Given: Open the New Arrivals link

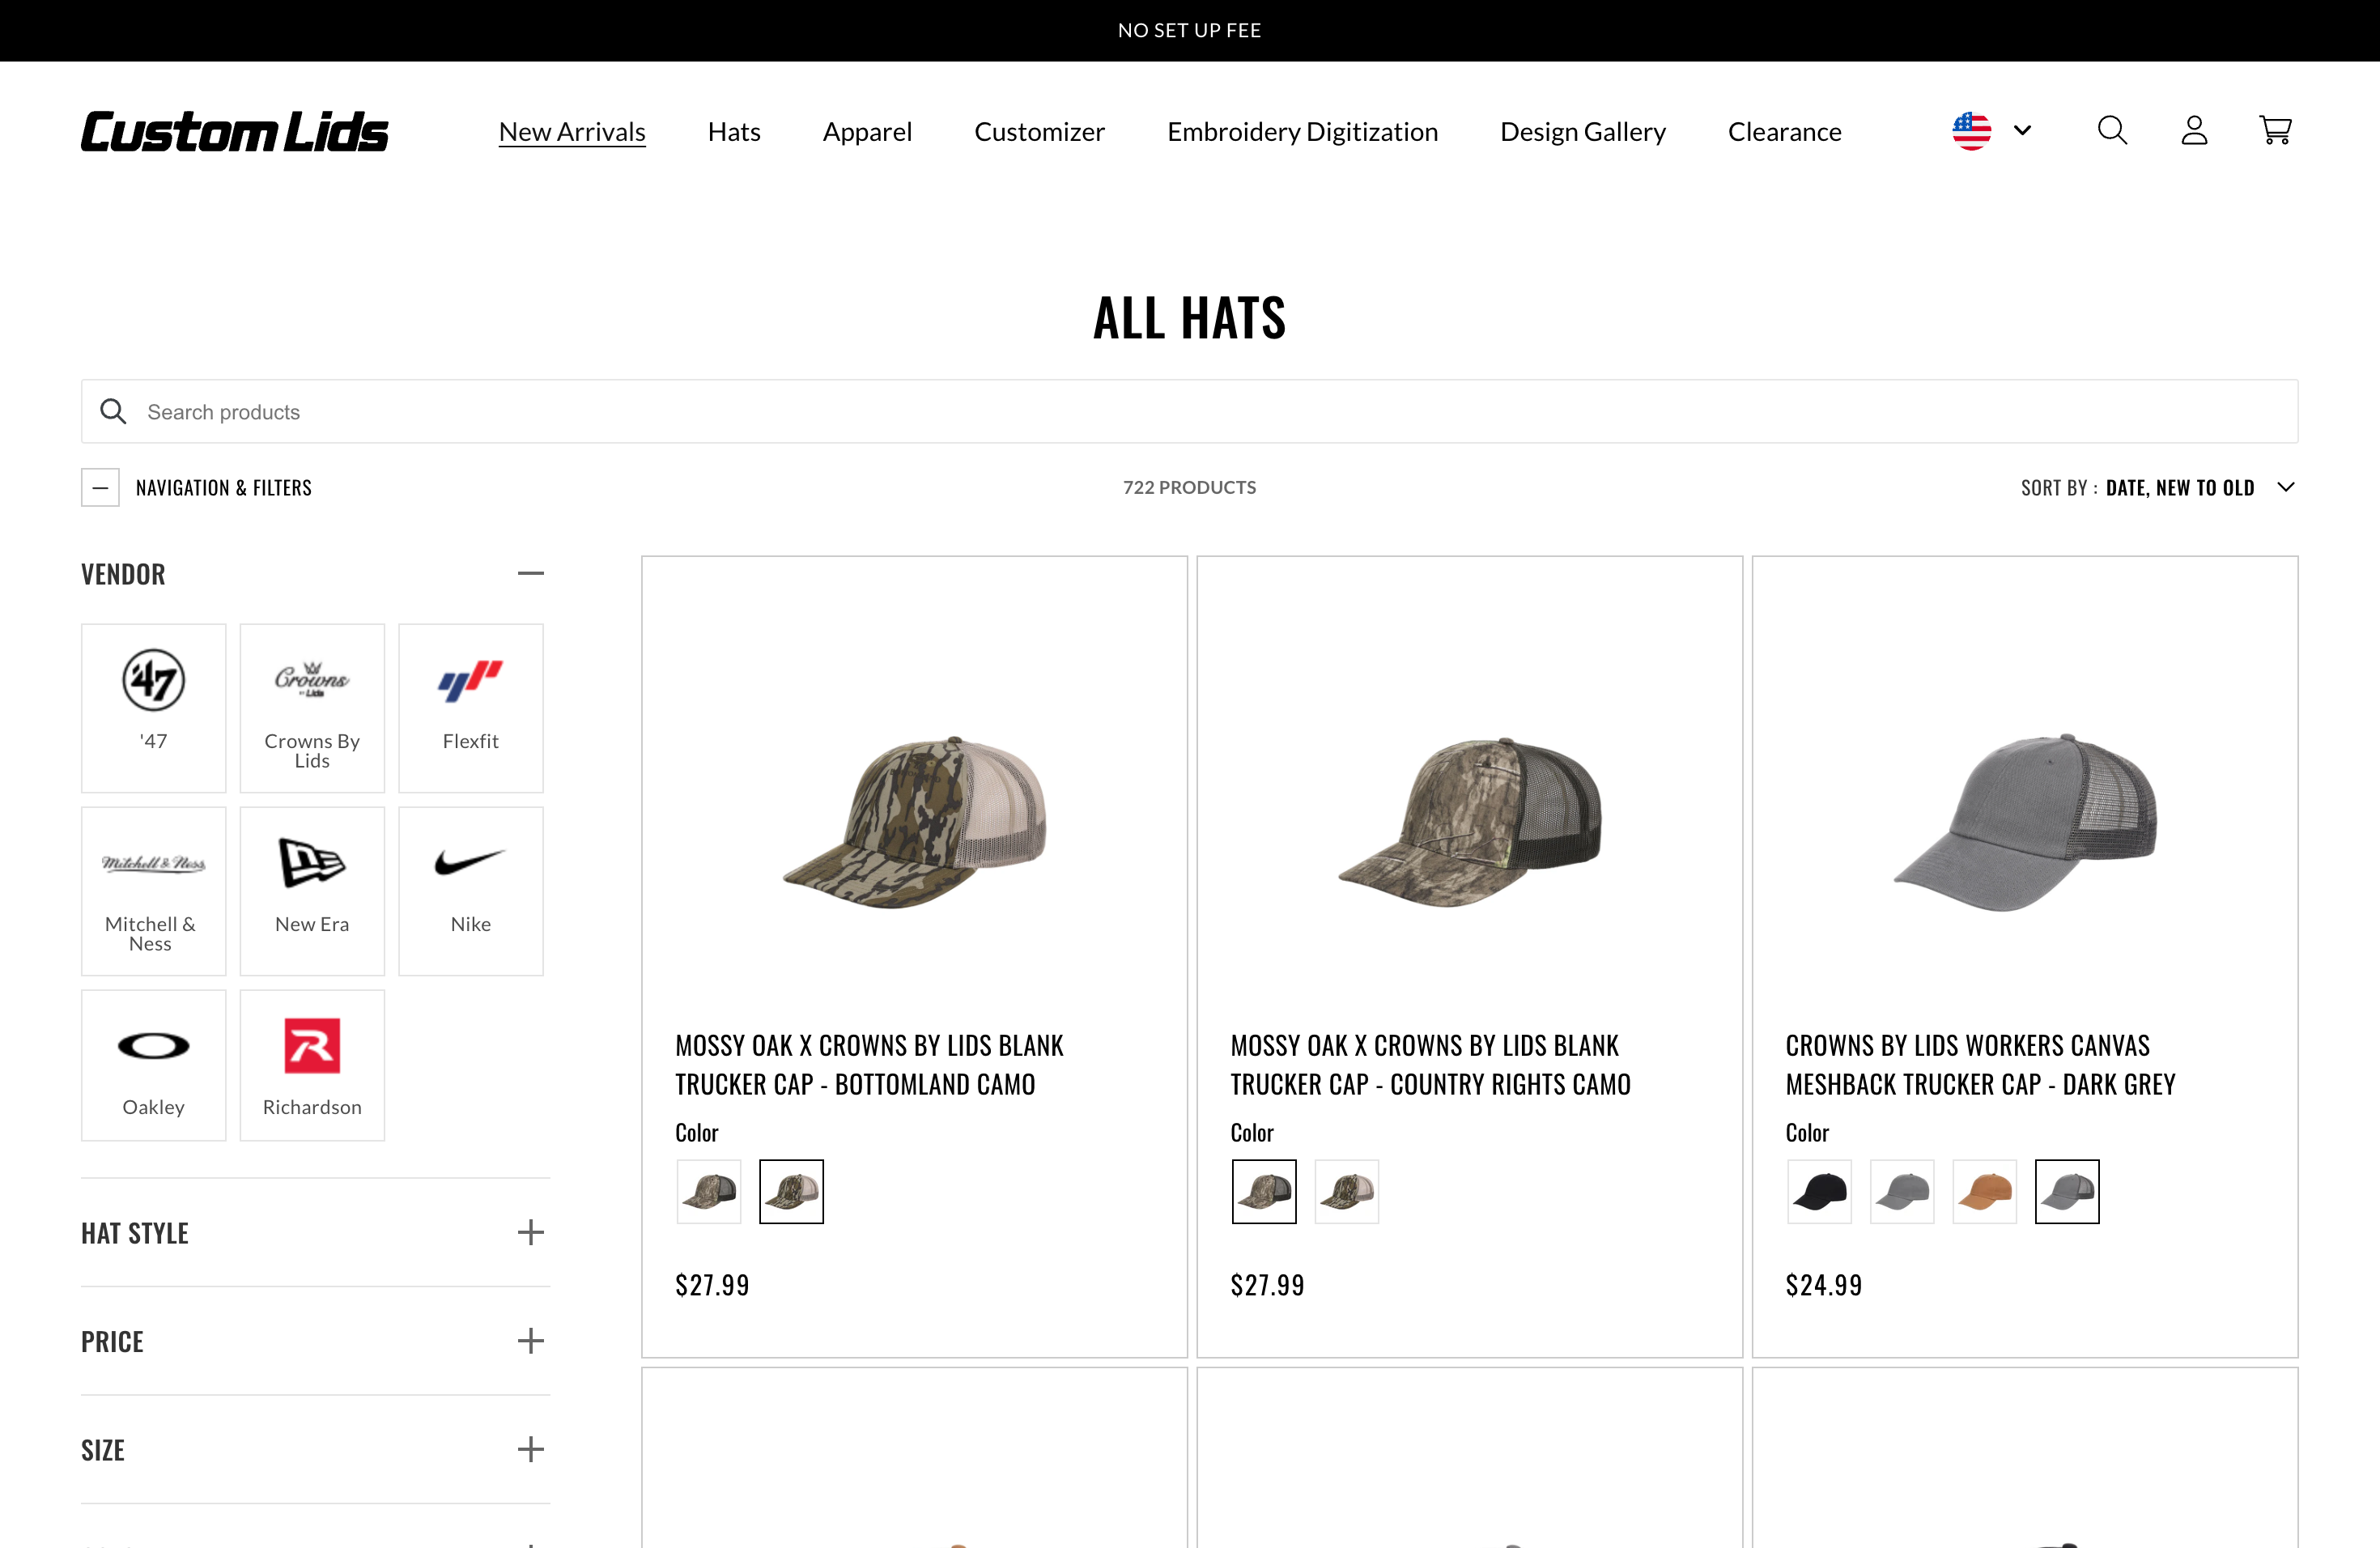Looking at the screenshot, I should coord(571,131).
